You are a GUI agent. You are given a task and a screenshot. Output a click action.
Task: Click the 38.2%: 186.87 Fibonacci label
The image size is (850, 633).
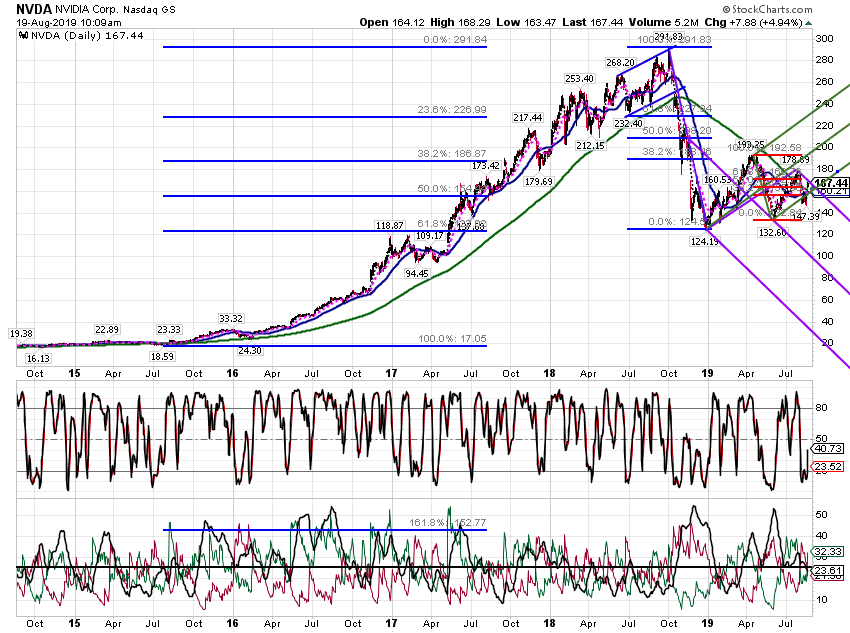452,153
